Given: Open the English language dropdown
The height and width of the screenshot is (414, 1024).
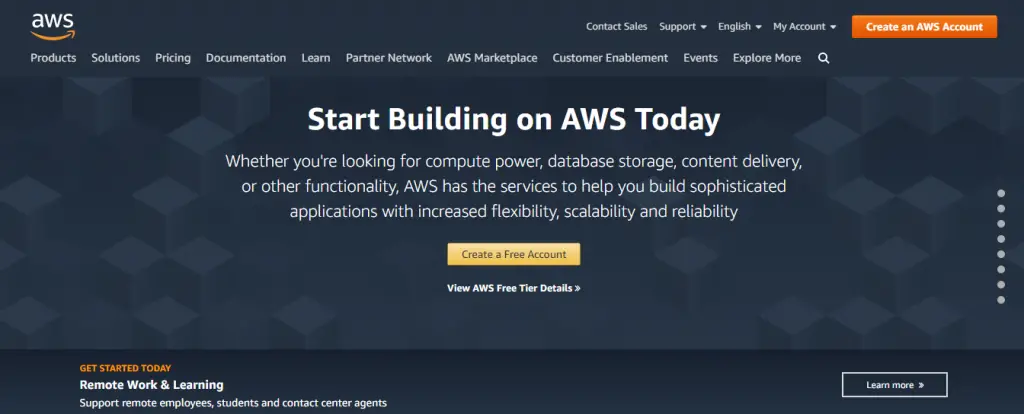Looking at the screenshot, I should [x=739, y=27].
